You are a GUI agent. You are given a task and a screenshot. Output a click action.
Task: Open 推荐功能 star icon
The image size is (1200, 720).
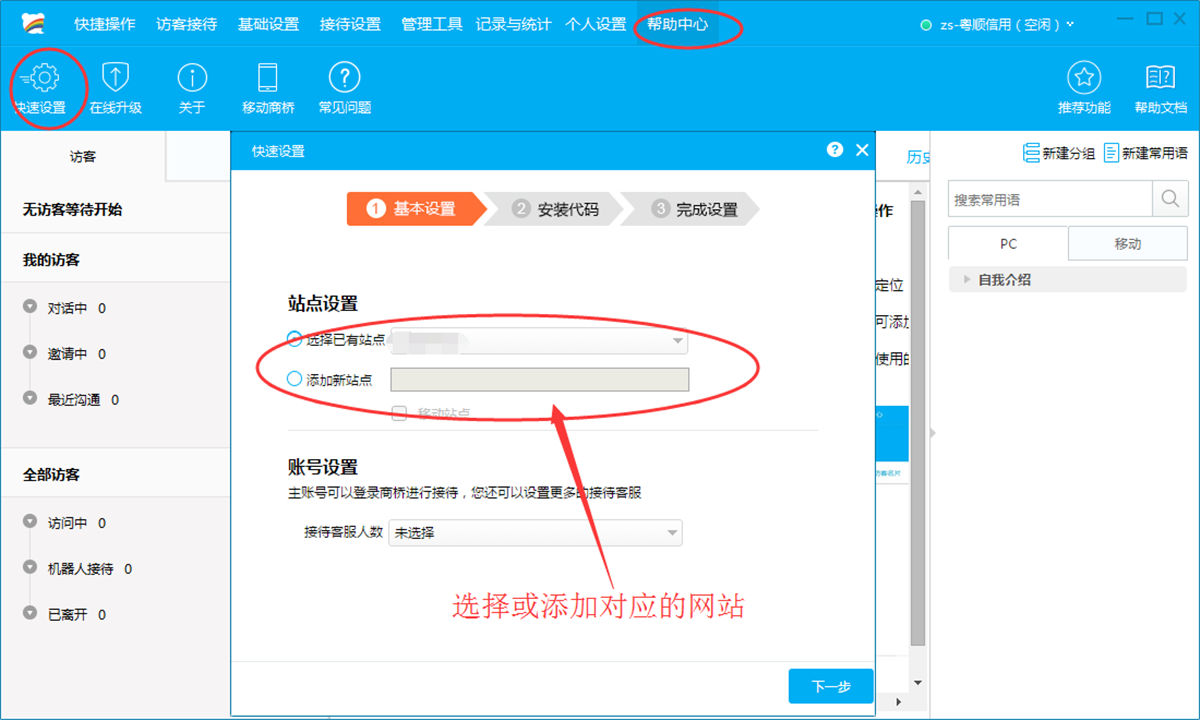(x=1084, y=78)
